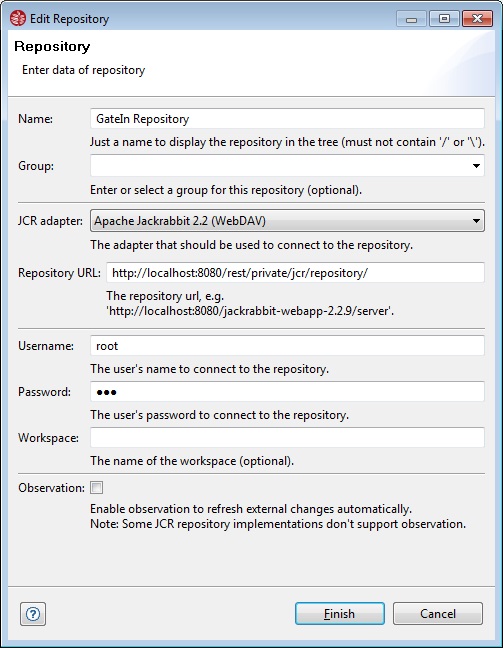Click the Finish button

pos(340,614)
